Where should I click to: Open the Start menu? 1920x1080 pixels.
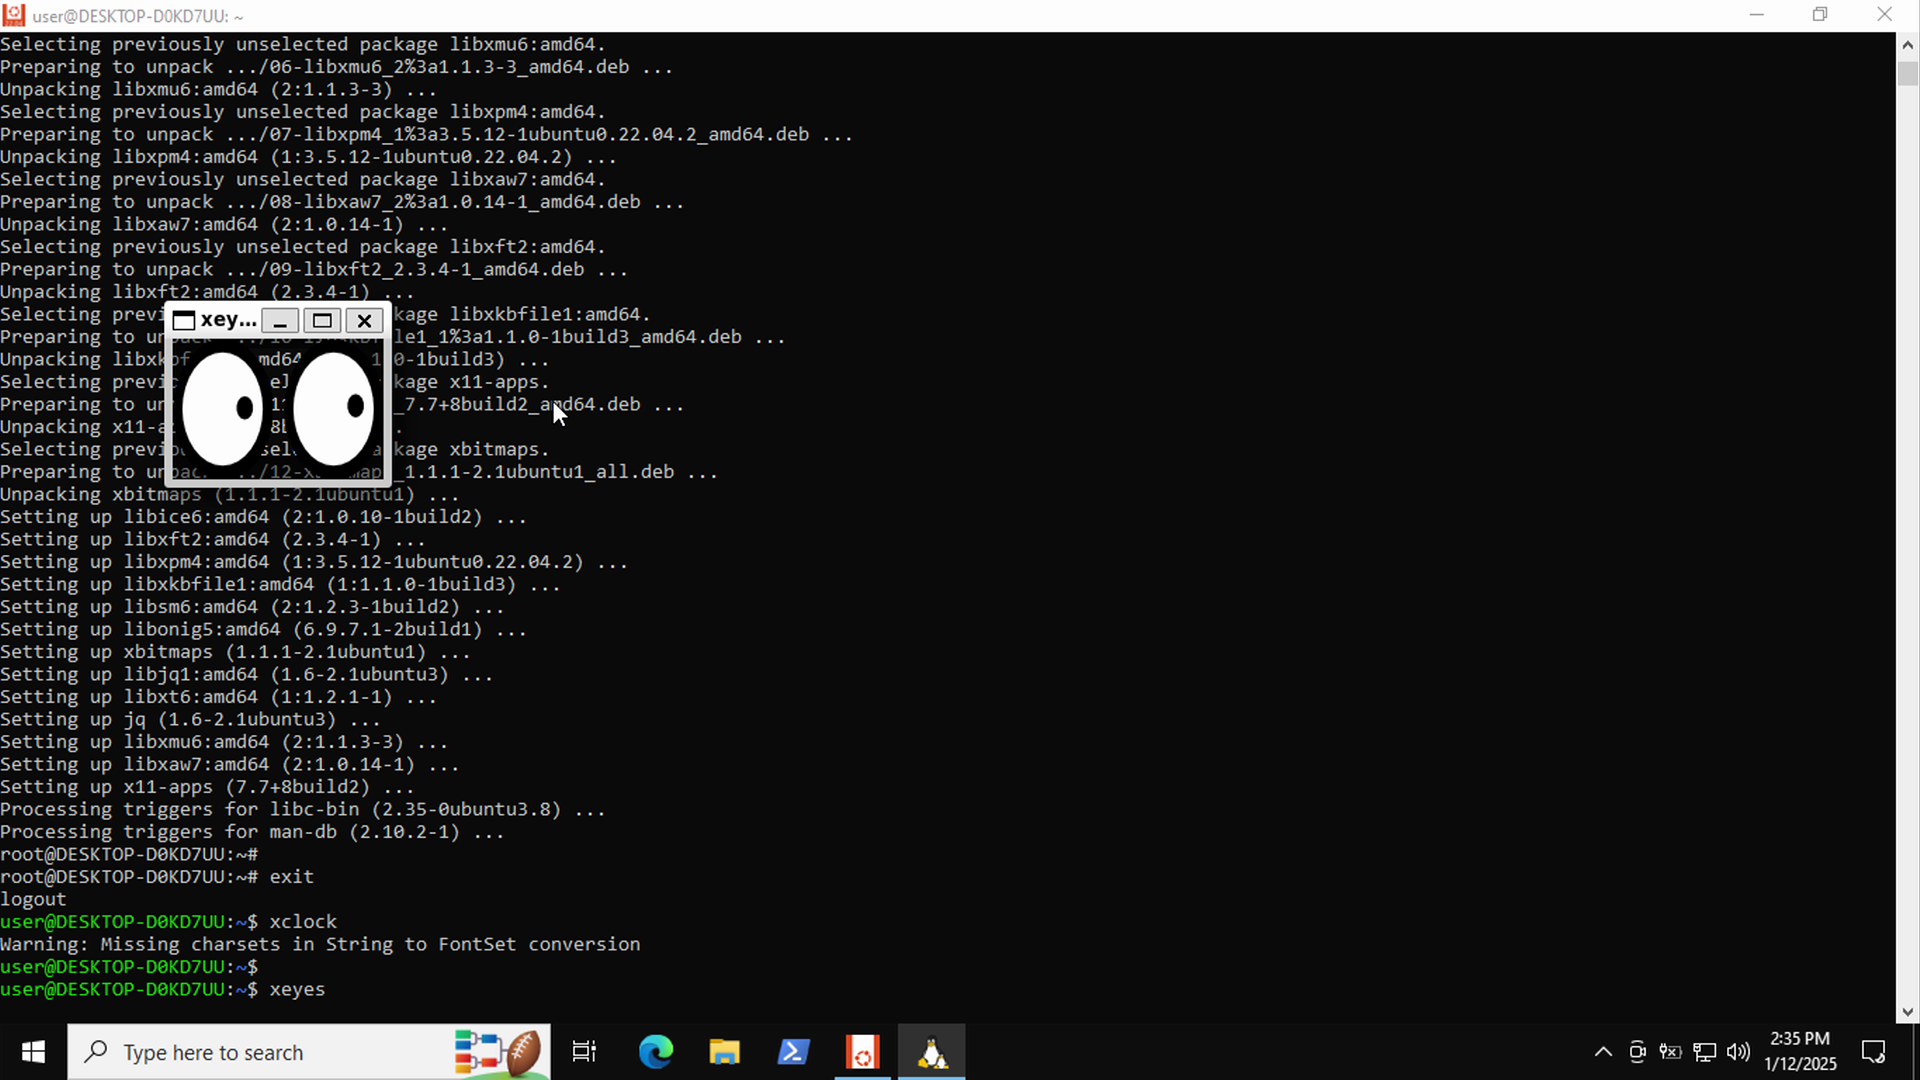click(x=33, y=1052)
